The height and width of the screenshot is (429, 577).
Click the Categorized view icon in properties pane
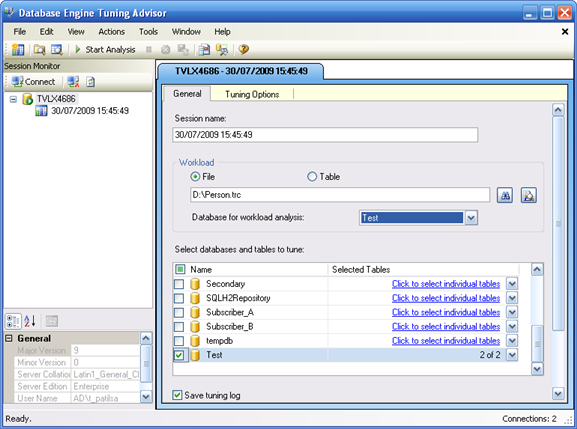point(14,321)
